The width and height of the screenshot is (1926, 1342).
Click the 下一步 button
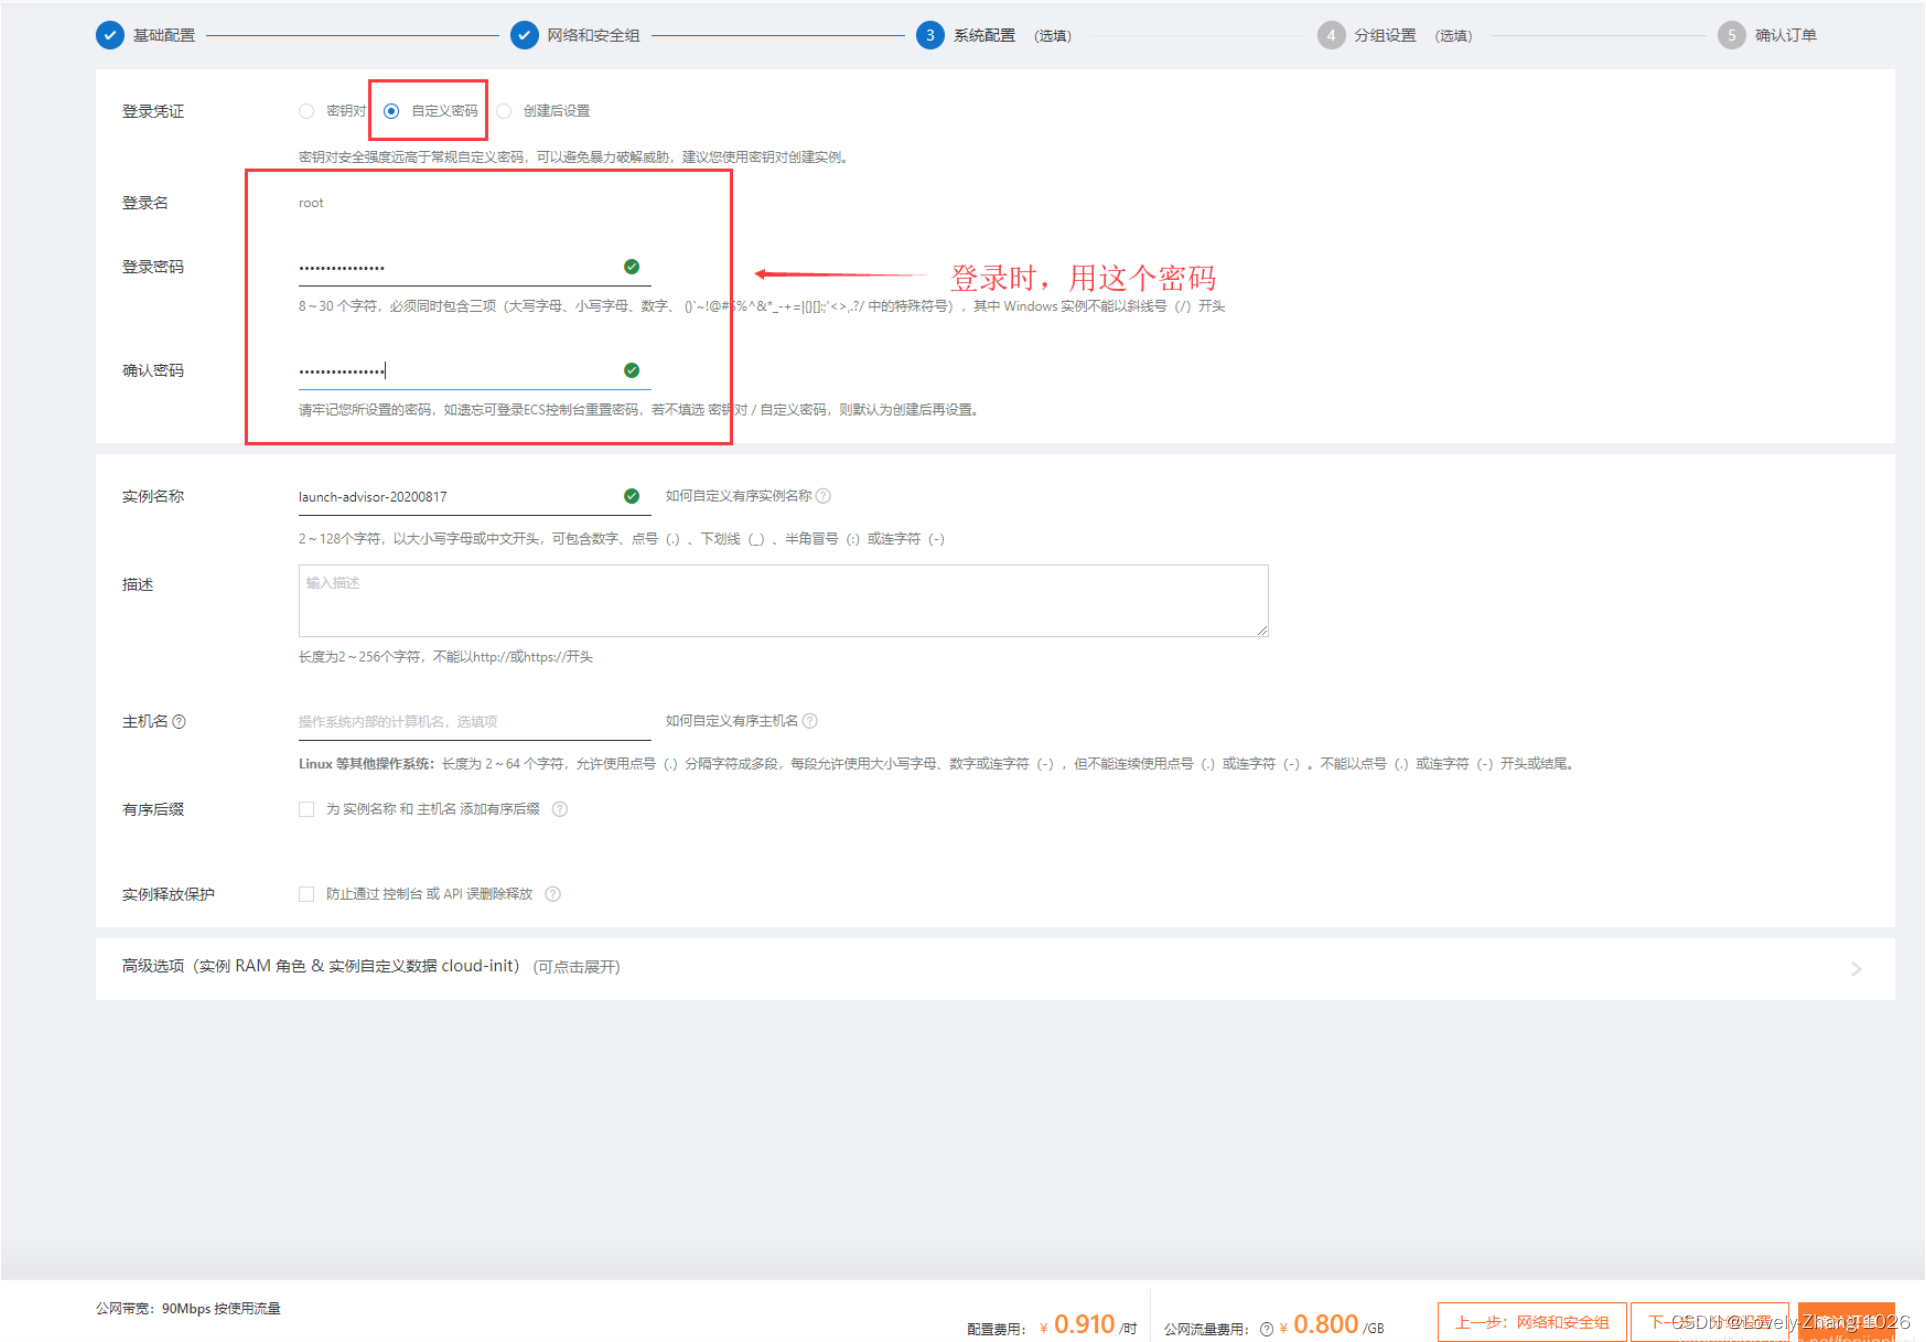(x=1710, y=1322)
